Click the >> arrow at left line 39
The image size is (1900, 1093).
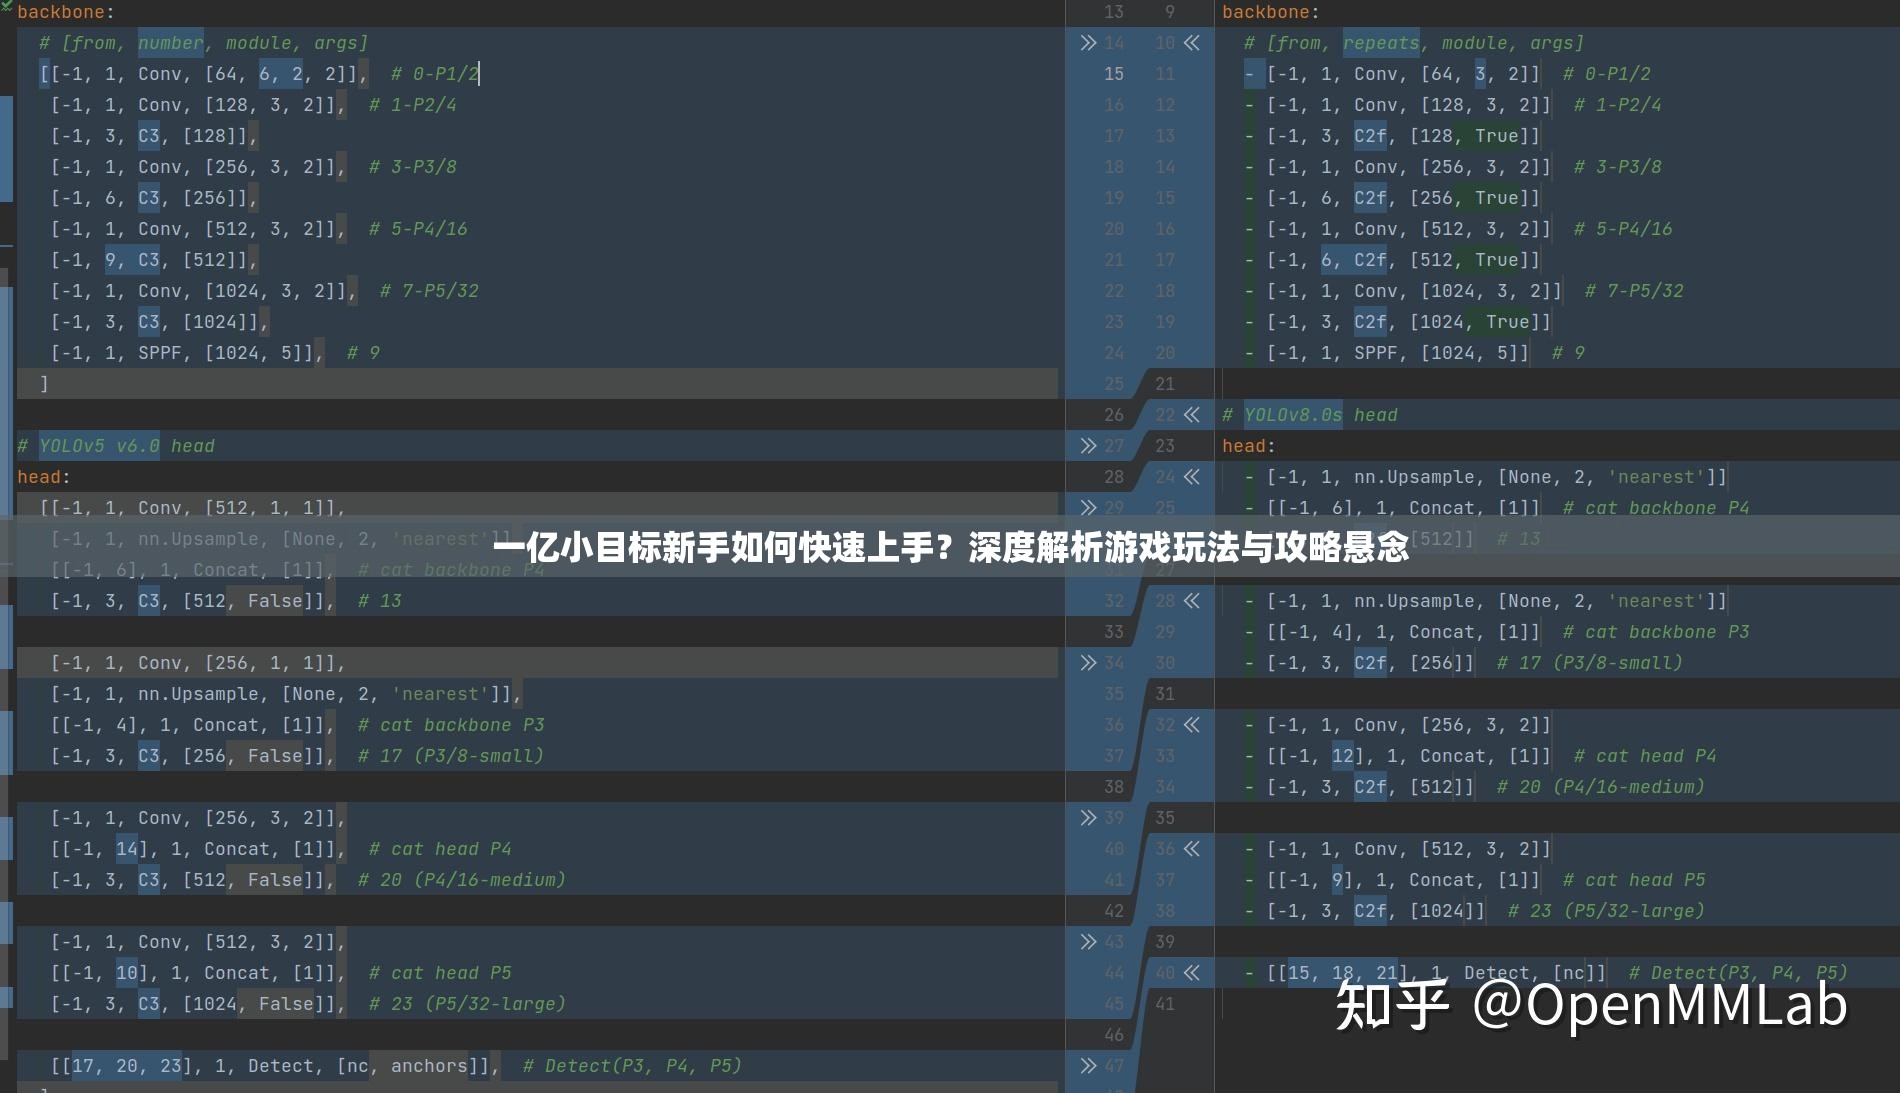(1088, 818)
